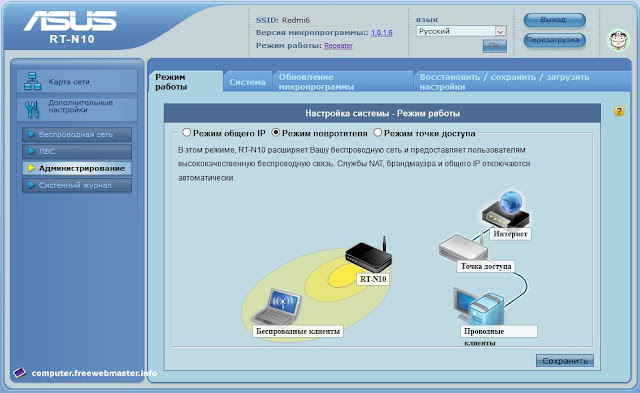The width and height of the screenshot is (640, 393).
Task: Click the yellow help question mark icon
Action: tap(619, 111)
